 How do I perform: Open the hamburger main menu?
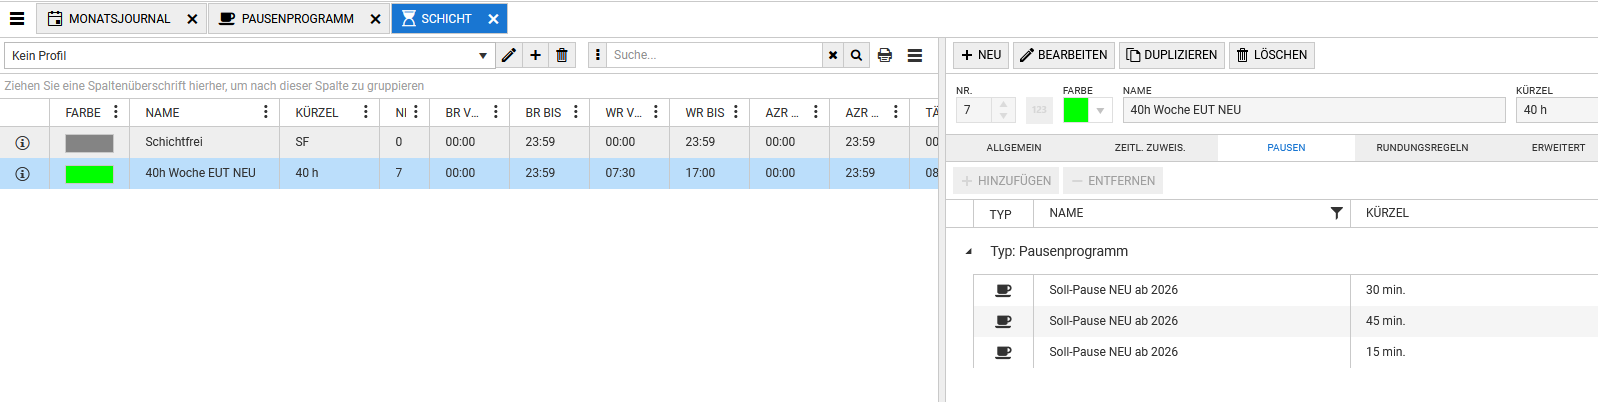coord(17,19)
